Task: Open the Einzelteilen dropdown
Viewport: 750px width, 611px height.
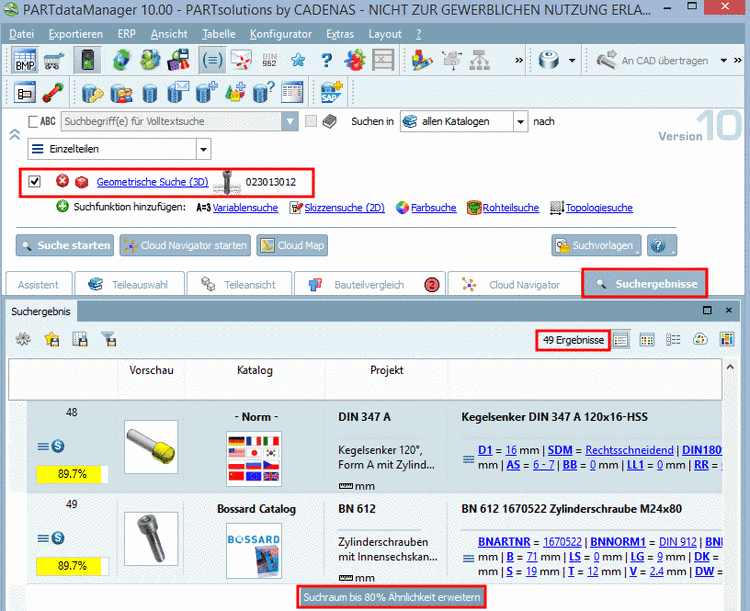Action: [x=203, y=149]
